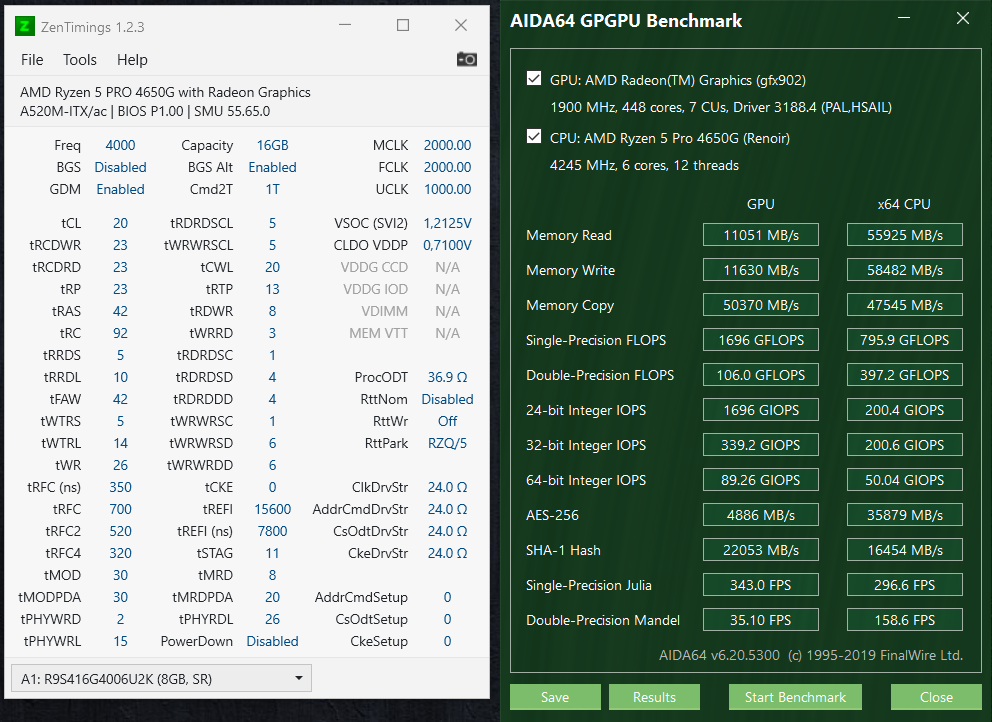Click the CPU Memory Write value 58482 MB/s
The image size is (992, 722).
905,270
